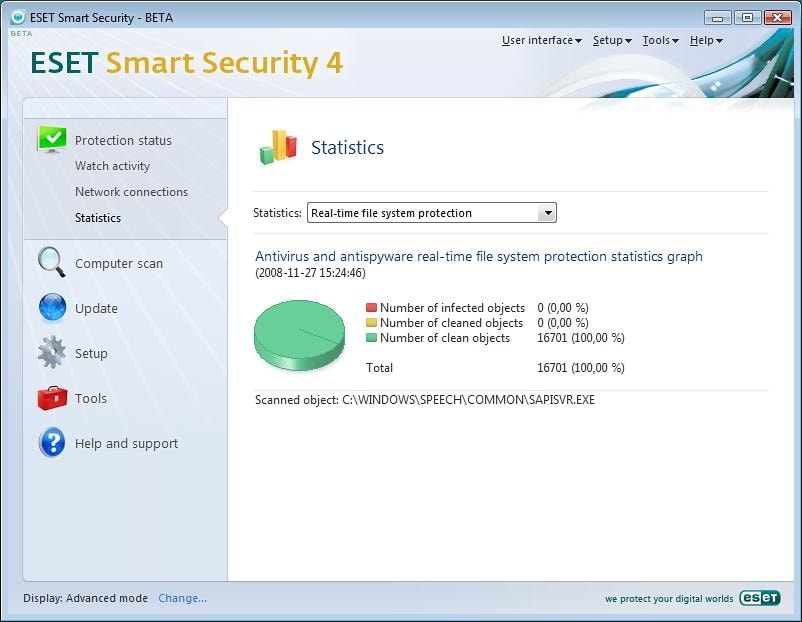Click the Computer scan magnifying glass icon
Viewport: 802px width, 622px height.
click(52, 262)
